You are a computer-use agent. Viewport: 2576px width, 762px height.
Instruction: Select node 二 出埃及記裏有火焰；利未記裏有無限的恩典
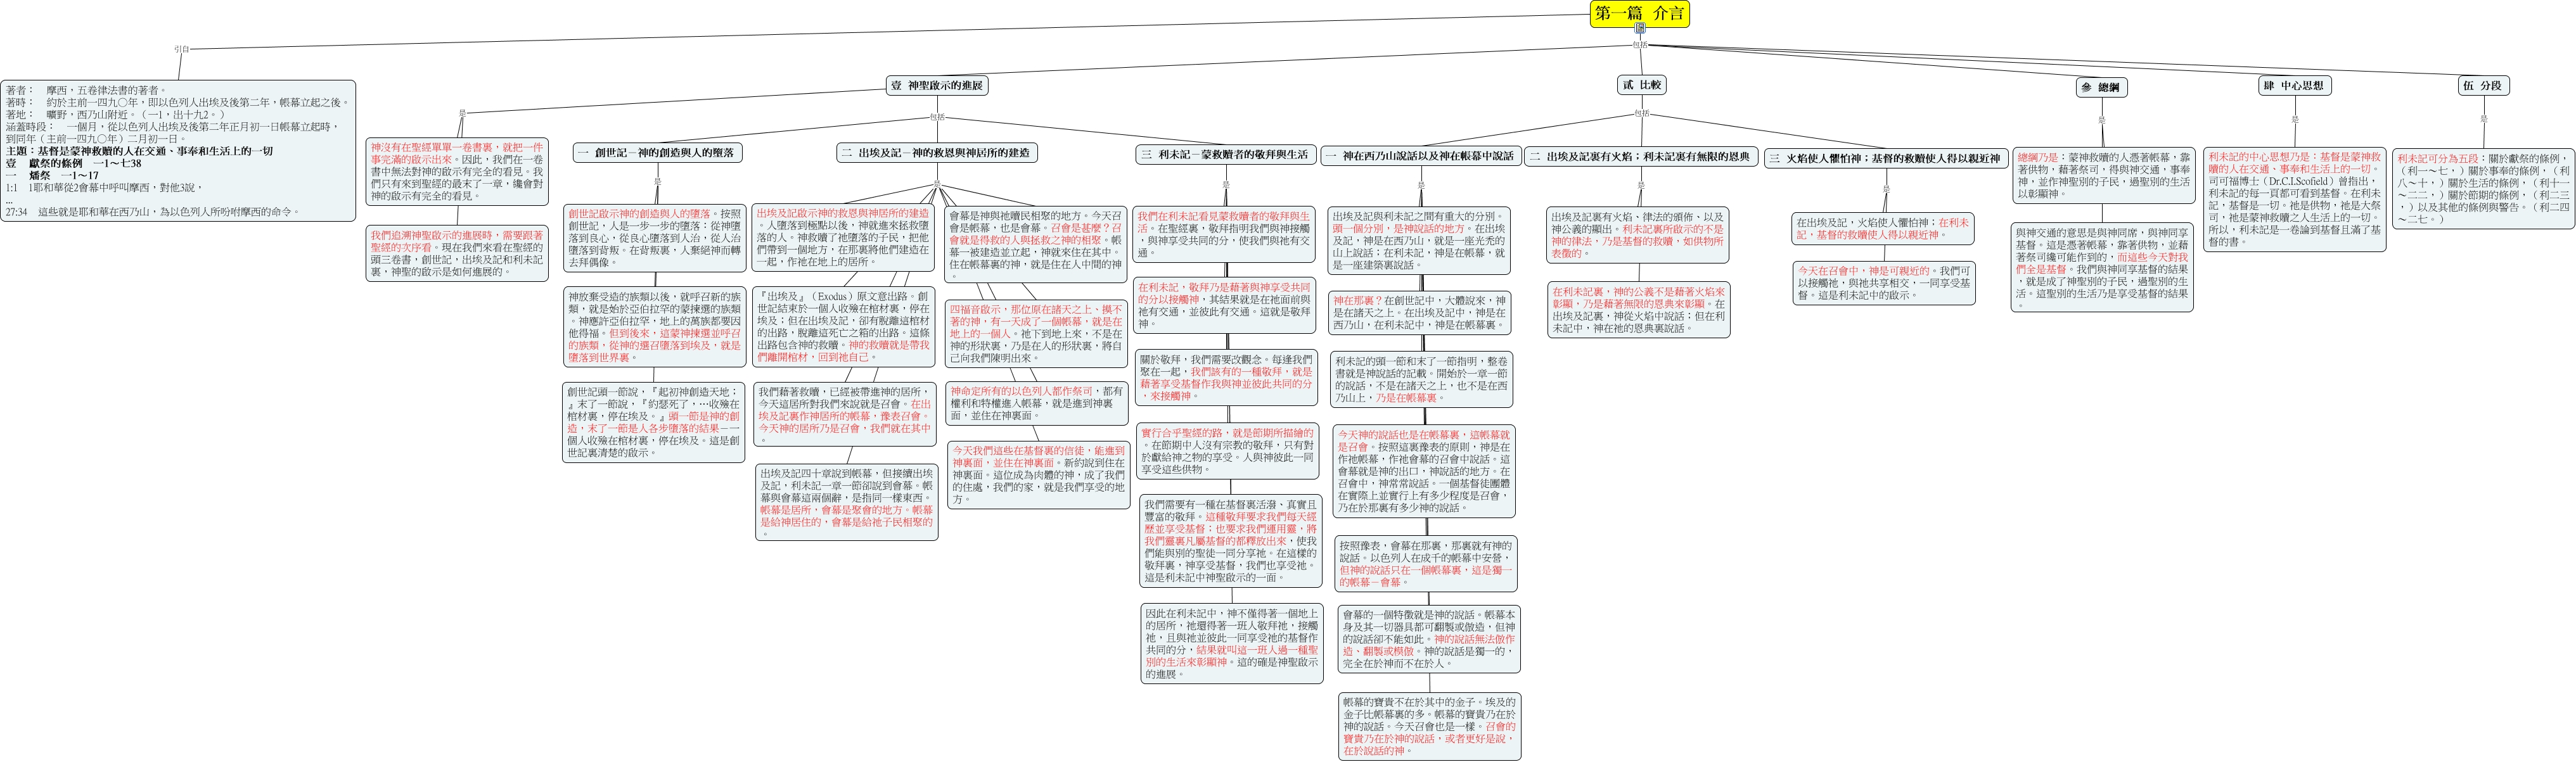1641,157
